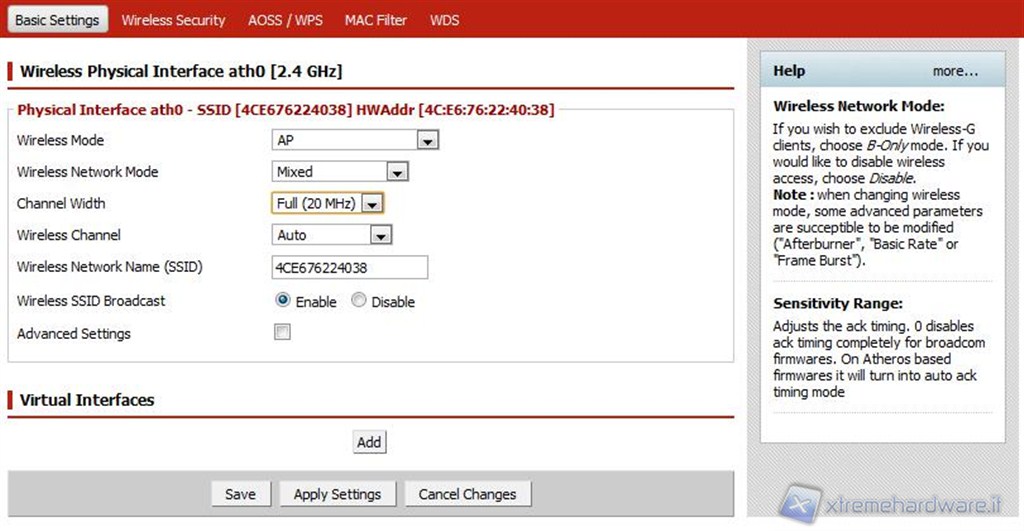Open the AOSS / WPS tab
The width and height of the screenshot is (1024, 531).
tap(285, 20)
